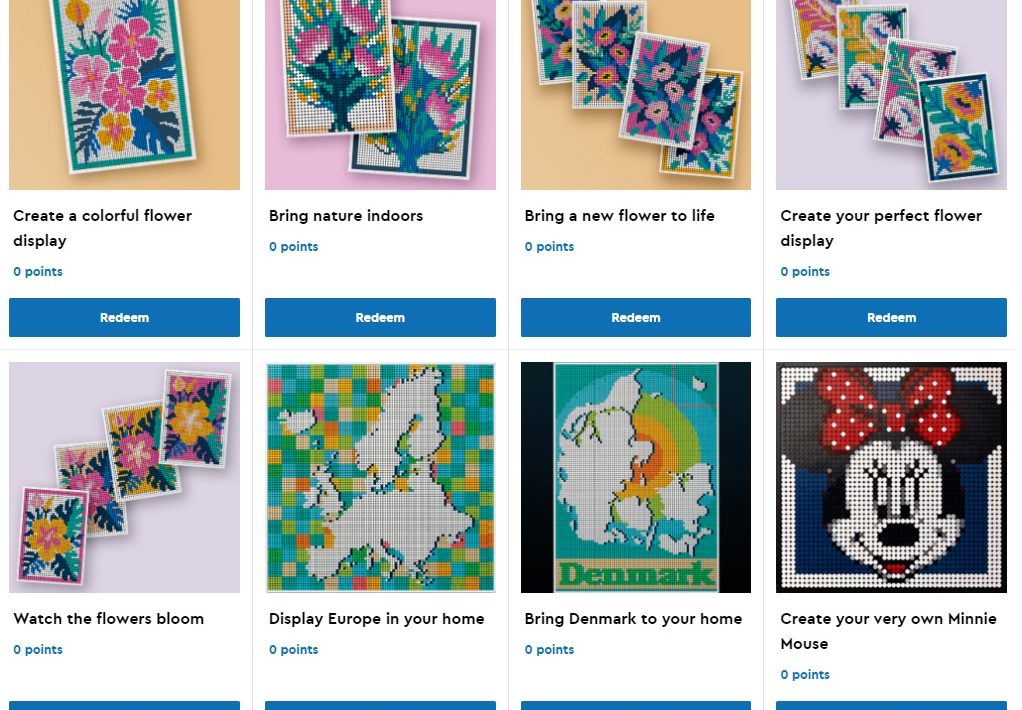Open the perfect flower display image
Image resolution: width=1022 pixels, height=710 pixels.
pos(891,95)
